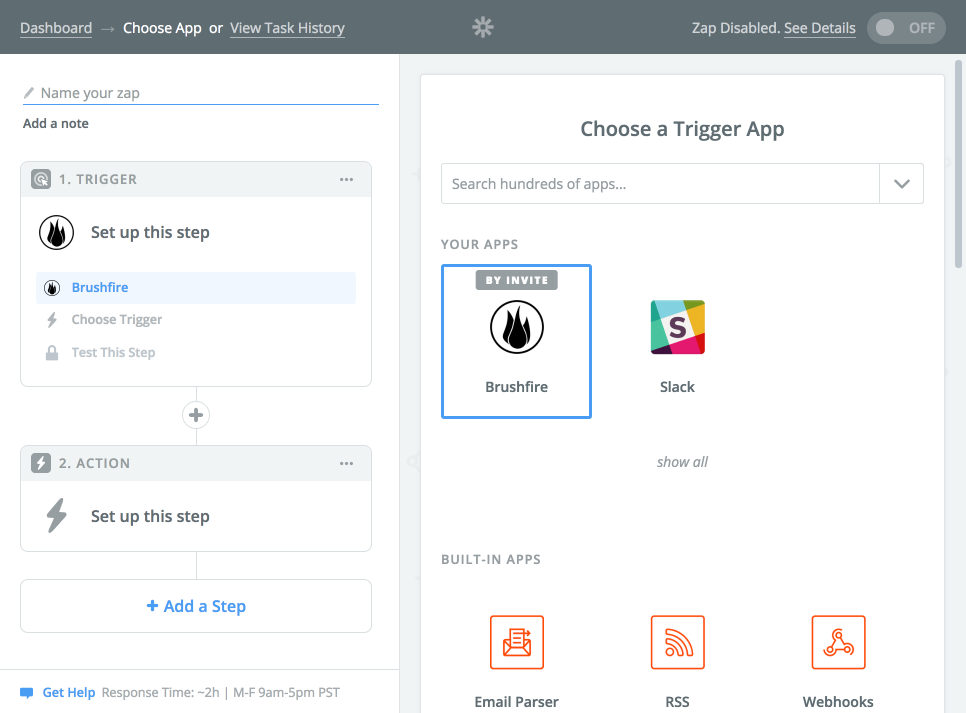The width and height of the screenshot is (966, 713).
Task: Click the lightning bolt icon next to Choose Trigger
Action: [52, 320]
